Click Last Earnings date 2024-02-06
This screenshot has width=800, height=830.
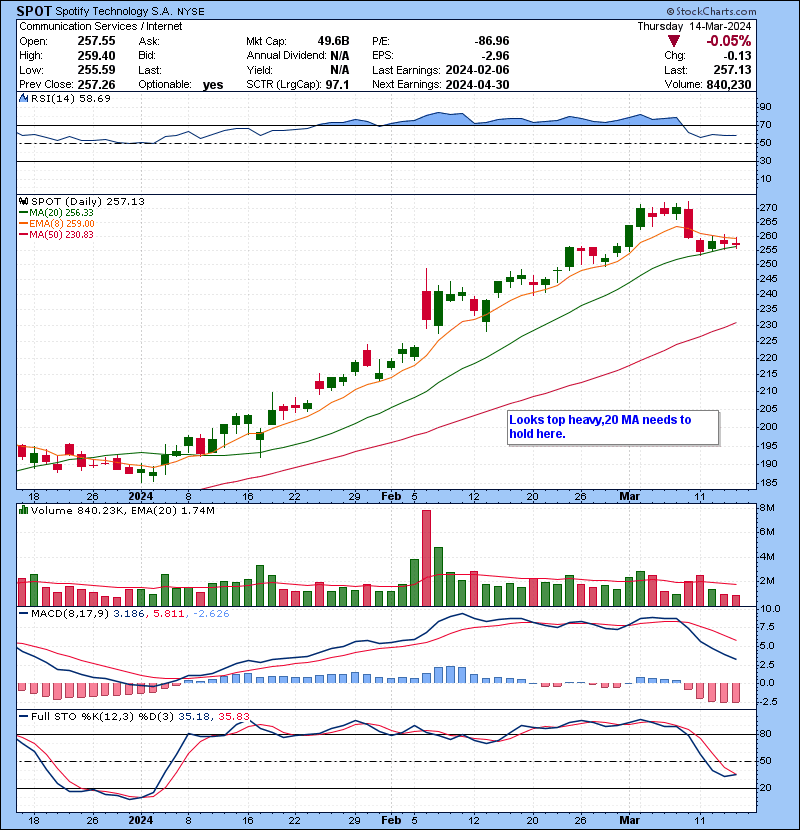pyautogui.click(x=478, y=70)
